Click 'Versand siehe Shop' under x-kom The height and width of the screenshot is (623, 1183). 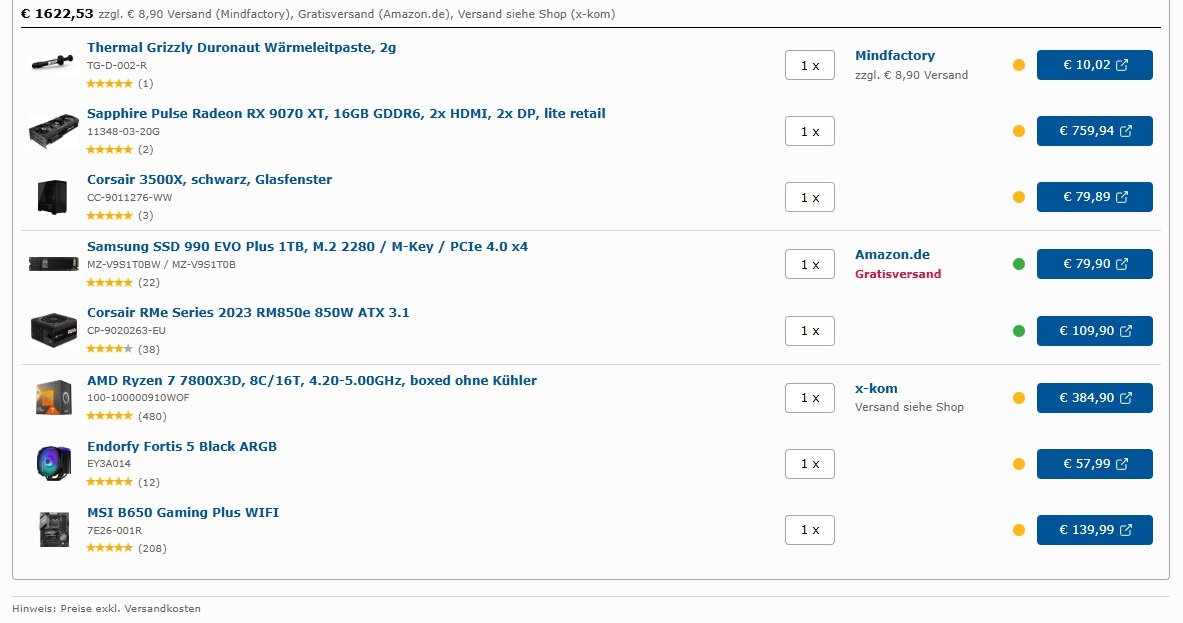tap(909, 407)
